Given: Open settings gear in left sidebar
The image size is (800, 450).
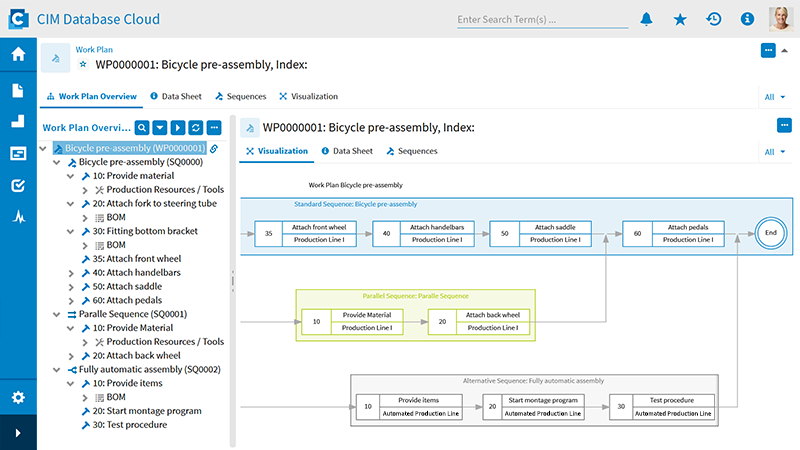Looking at the screenshot, I should 18,397.
